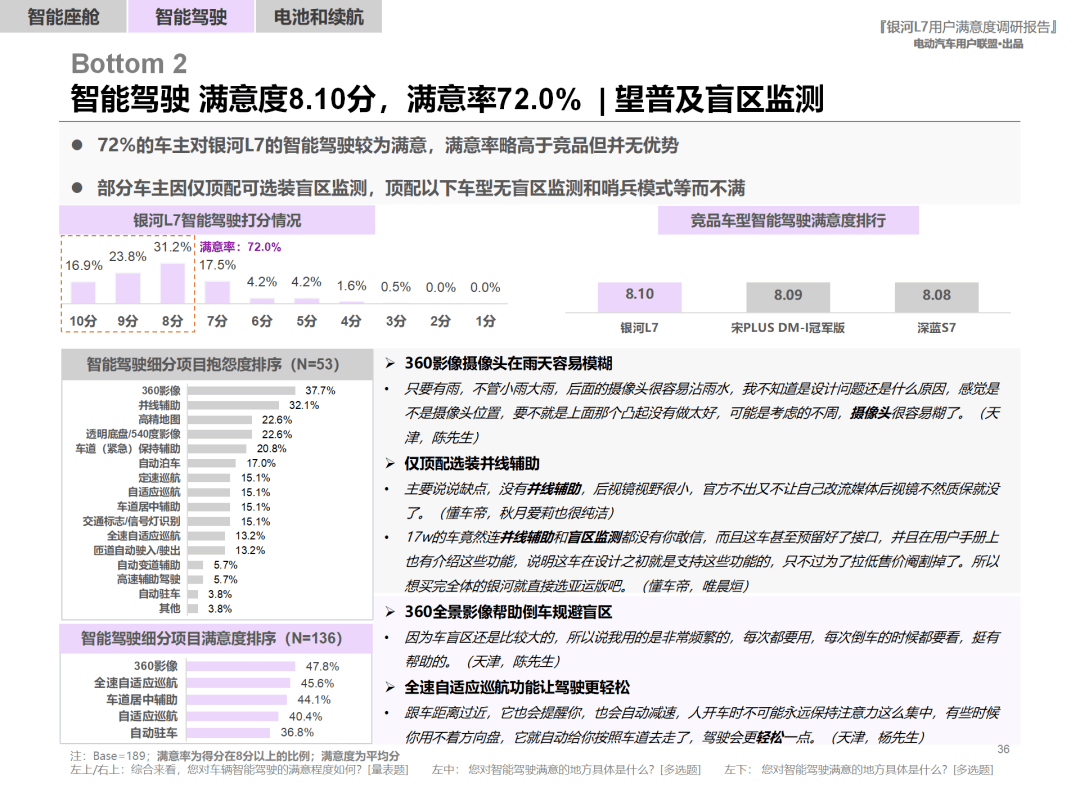The width and height of the screenshot is (1080, 810).
Task: Click the 交通标志/信号灯识别 label
Action: pos(132,521)
